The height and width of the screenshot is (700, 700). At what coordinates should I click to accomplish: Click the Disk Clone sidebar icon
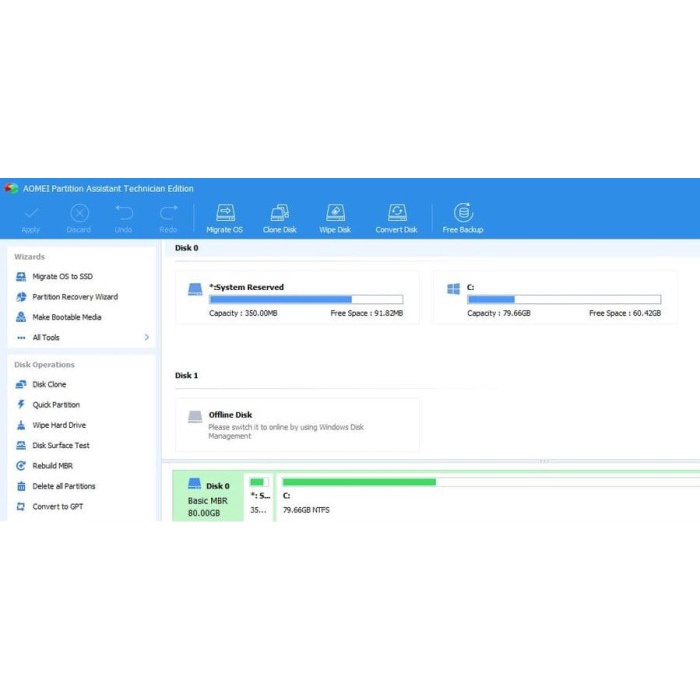[21, 384]
